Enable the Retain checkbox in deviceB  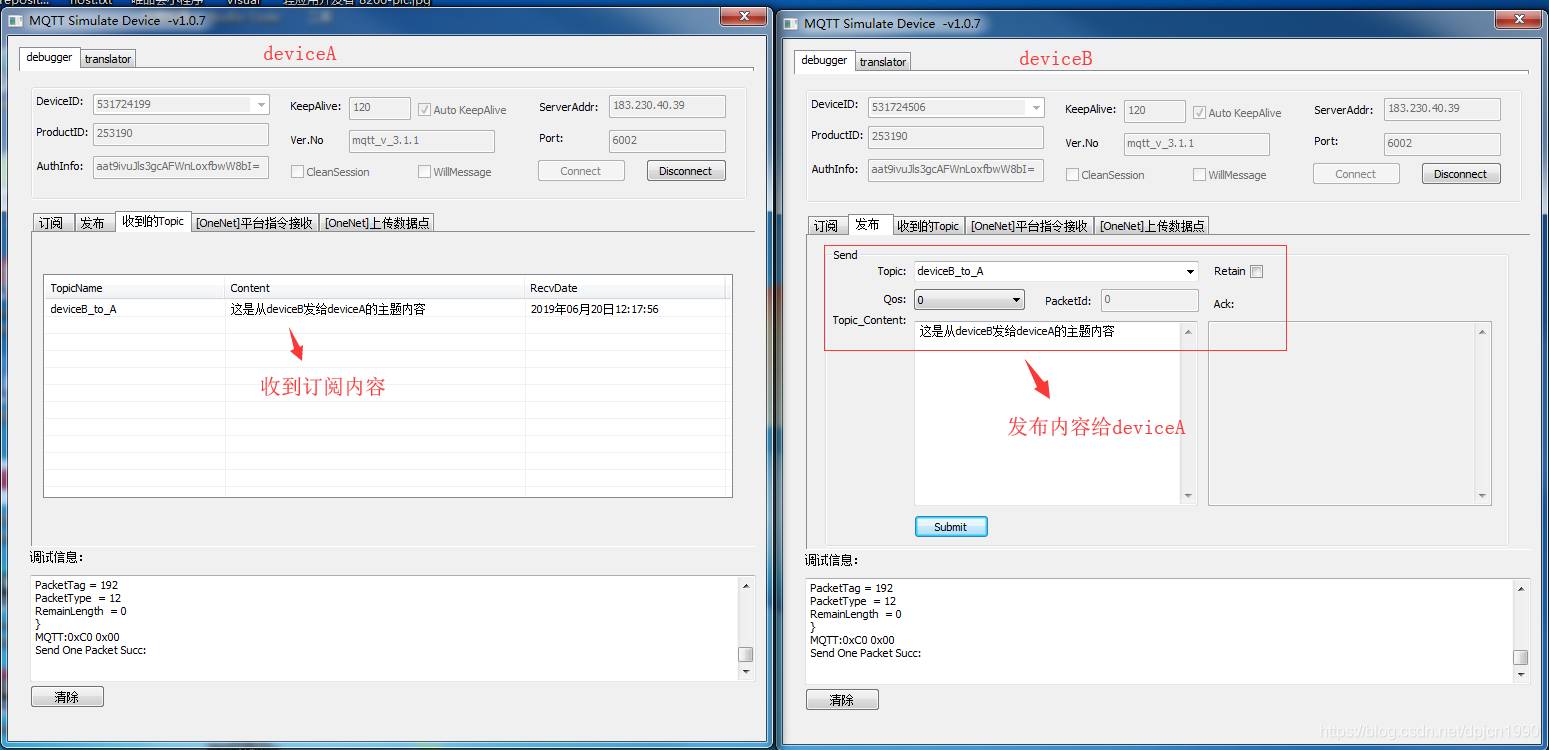coord(1257,271)
